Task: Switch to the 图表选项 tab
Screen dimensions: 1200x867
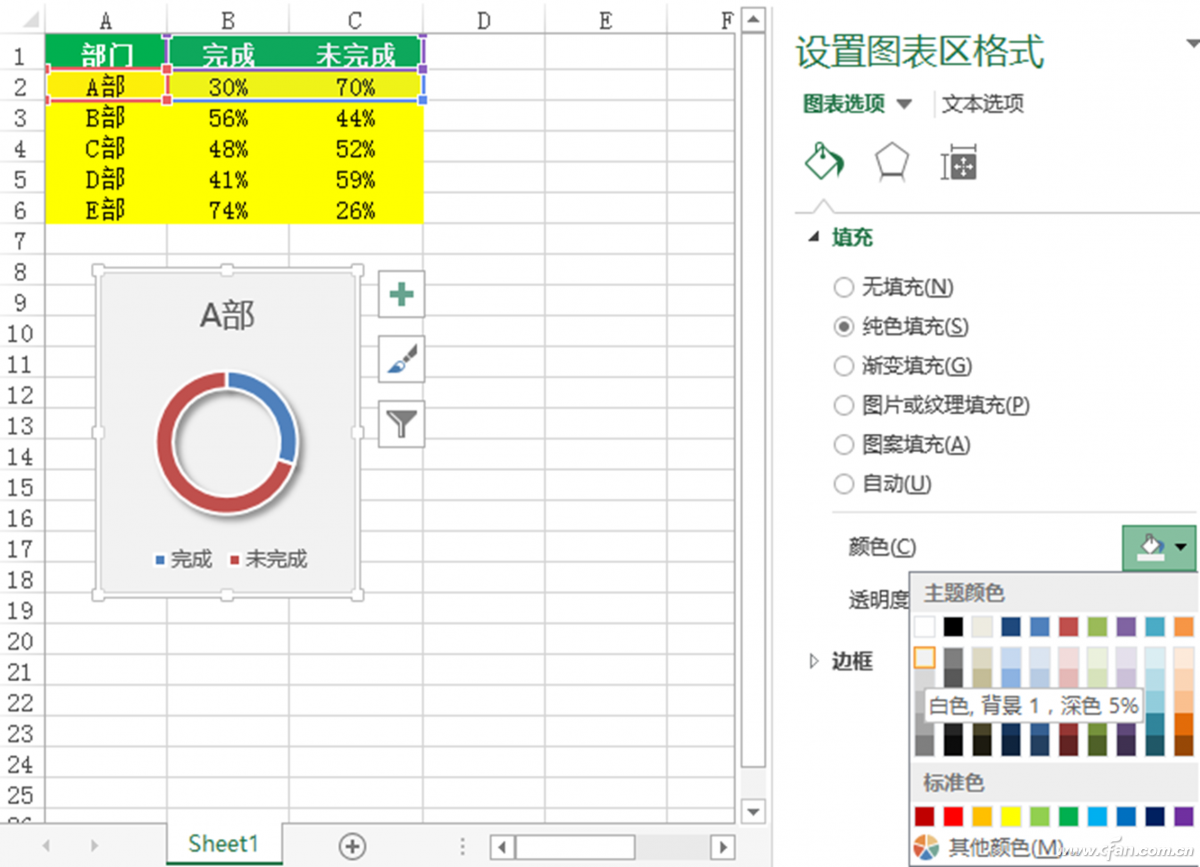Action: (x=844, y=104)
